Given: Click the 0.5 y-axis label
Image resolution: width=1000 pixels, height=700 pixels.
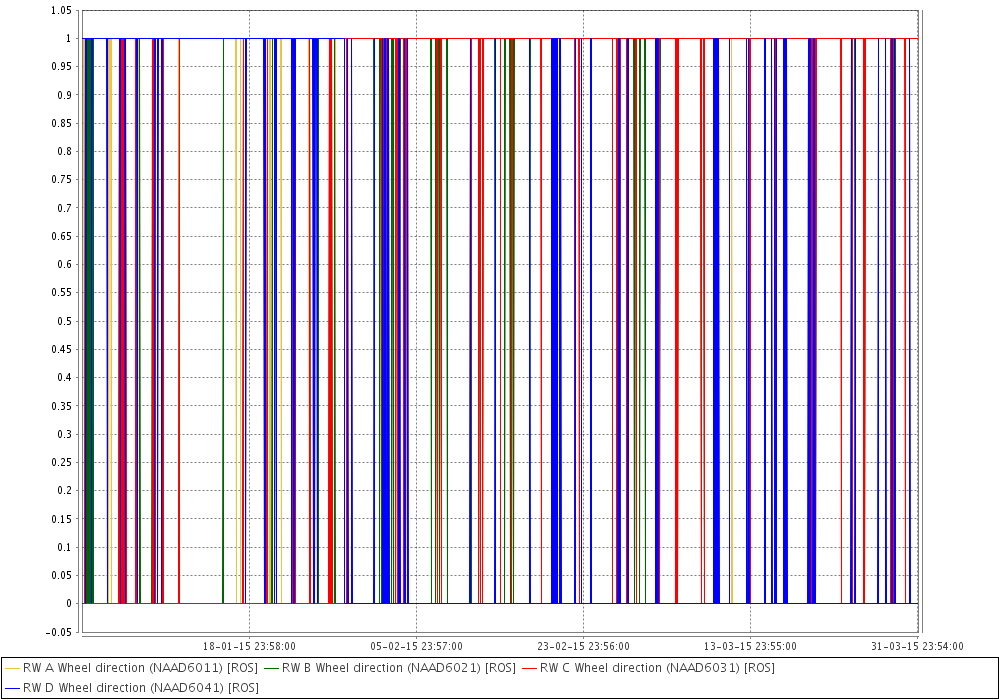Looking at the screenshot, I should [x=64, y=321].
